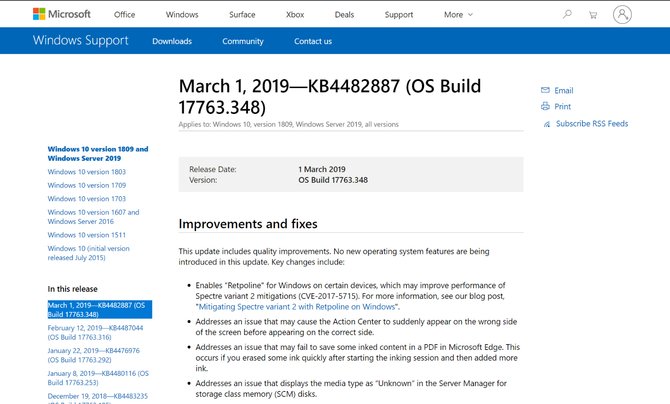Click the 'Applies to' line text
The width and height of the screenshot is (670, 404).
point(288,124)
